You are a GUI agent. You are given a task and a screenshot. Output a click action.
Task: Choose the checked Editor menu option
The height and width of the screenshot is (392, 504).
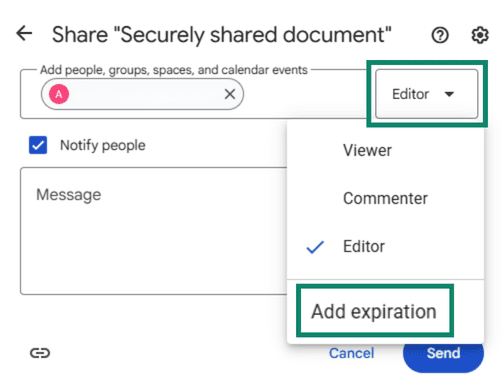385,247
